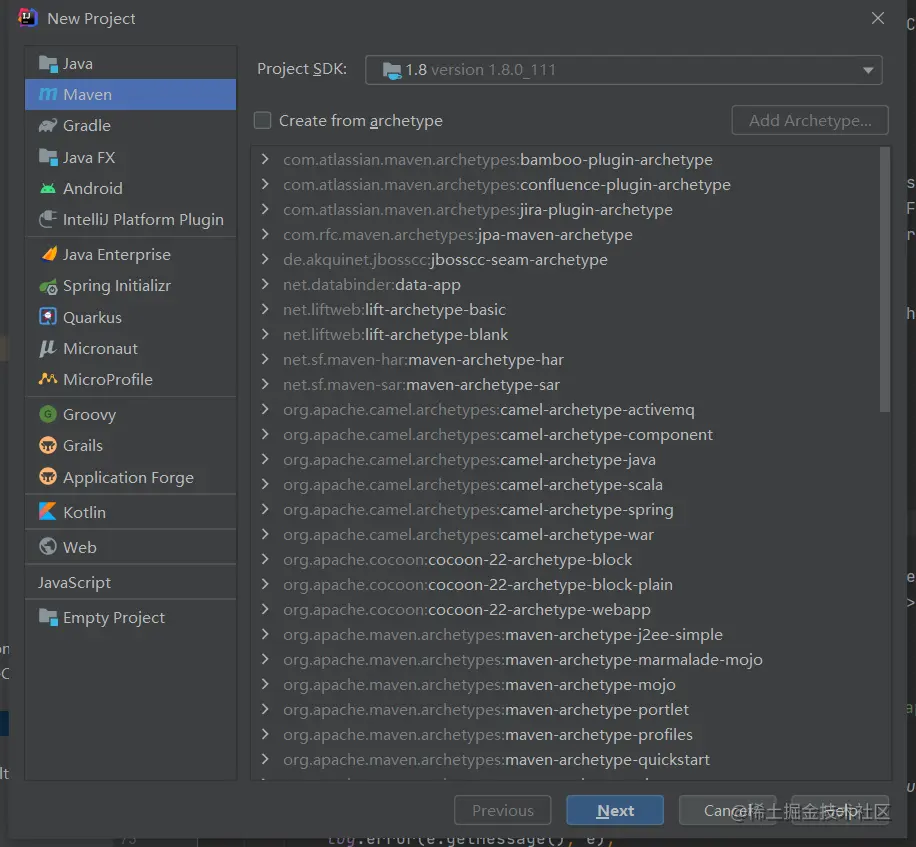Select camel-archetype-java row
916x847 pixels.
(567, 460)
